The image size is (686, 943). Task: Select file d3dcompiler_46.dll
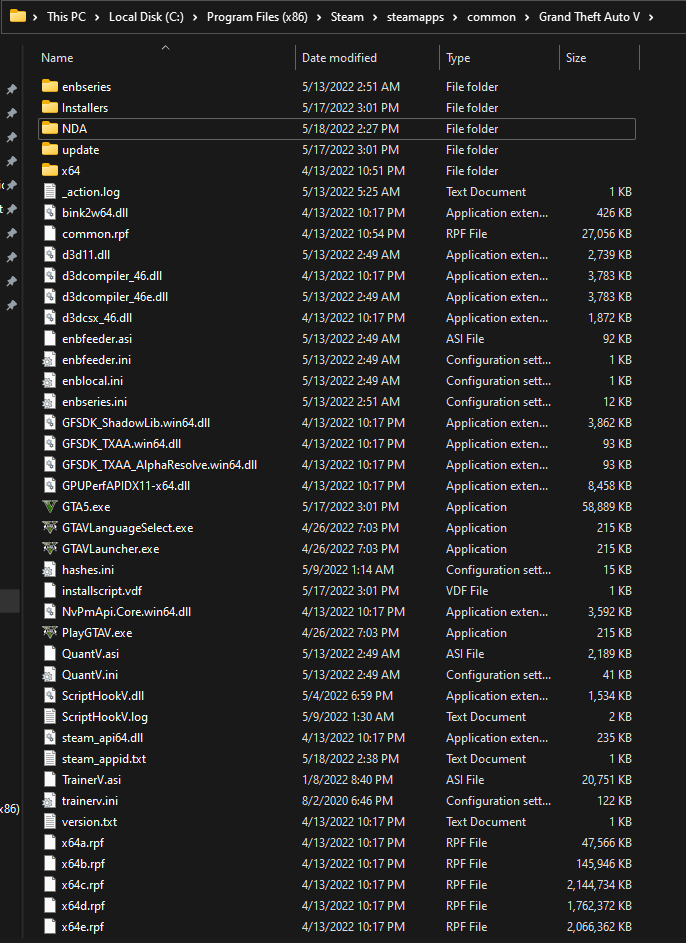coord(337,276)
